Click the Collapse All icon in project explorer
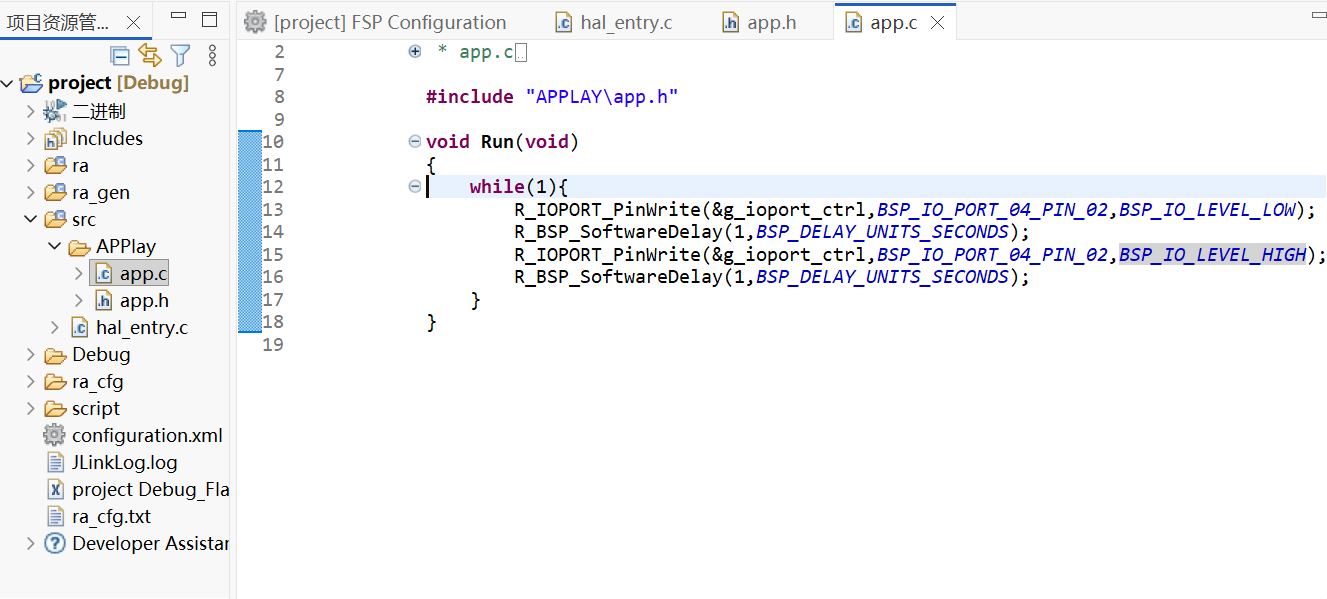The height and width of the screenshot is (599, 1327). [120, 55]
